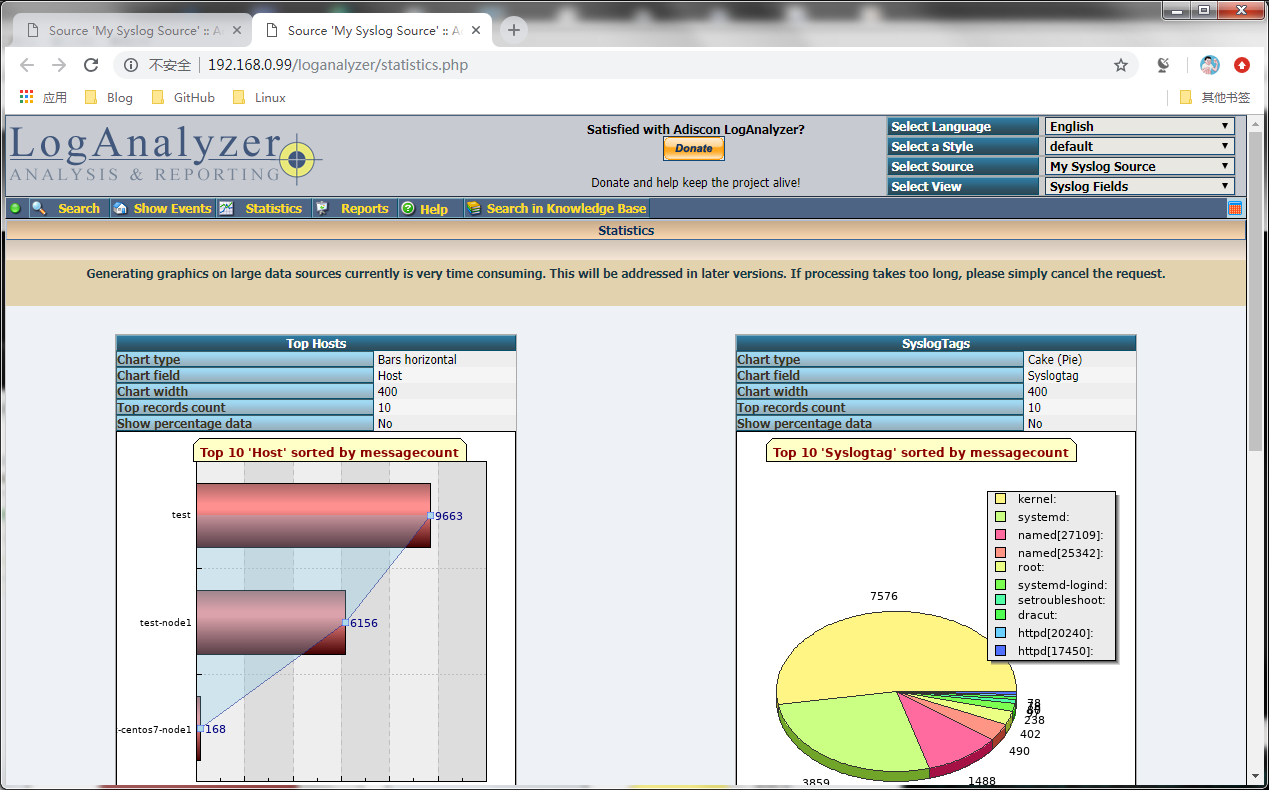
Task: Click the site security info icon
Action: 131,65
